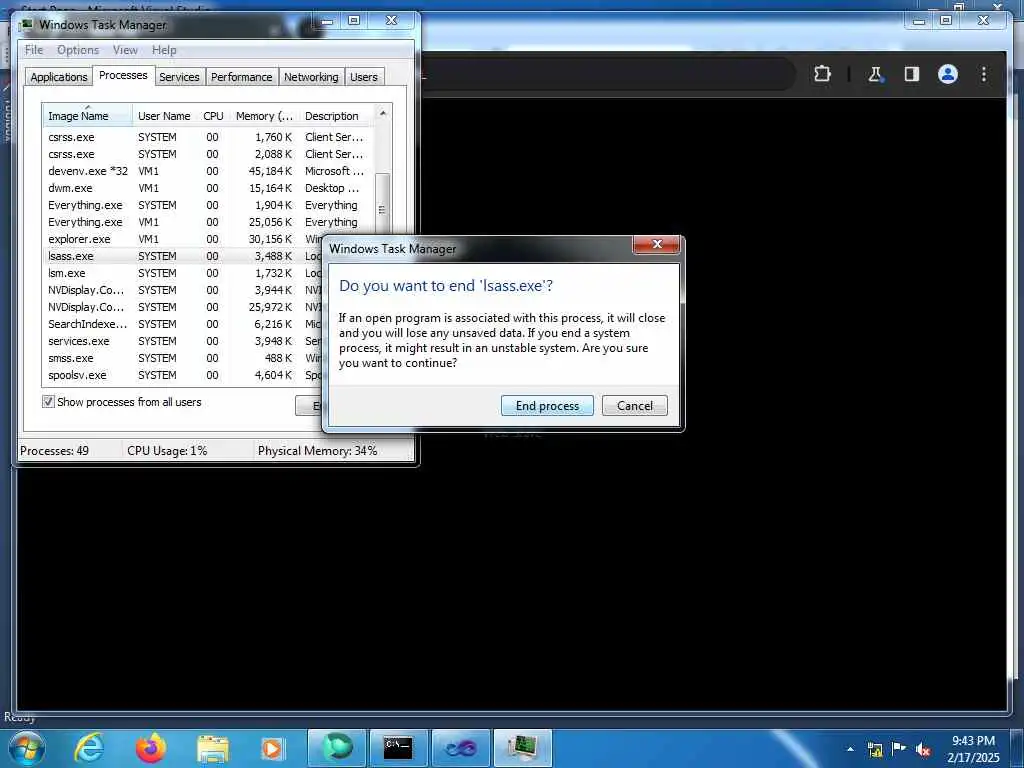Open the View menu in Task Manager
Image resolution: width=1024 pixels, height=768 pixels.
(125, 50)
